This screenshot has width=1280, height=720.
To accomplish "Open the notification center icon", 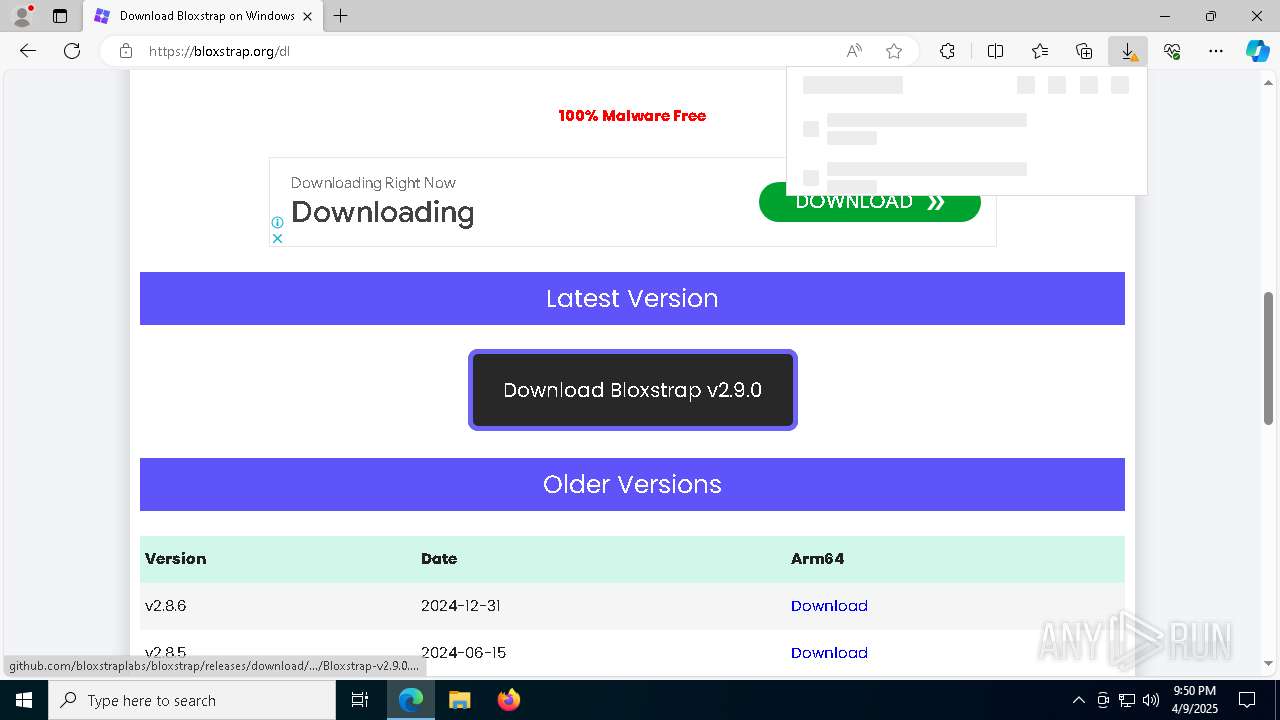I will 1247,700.
